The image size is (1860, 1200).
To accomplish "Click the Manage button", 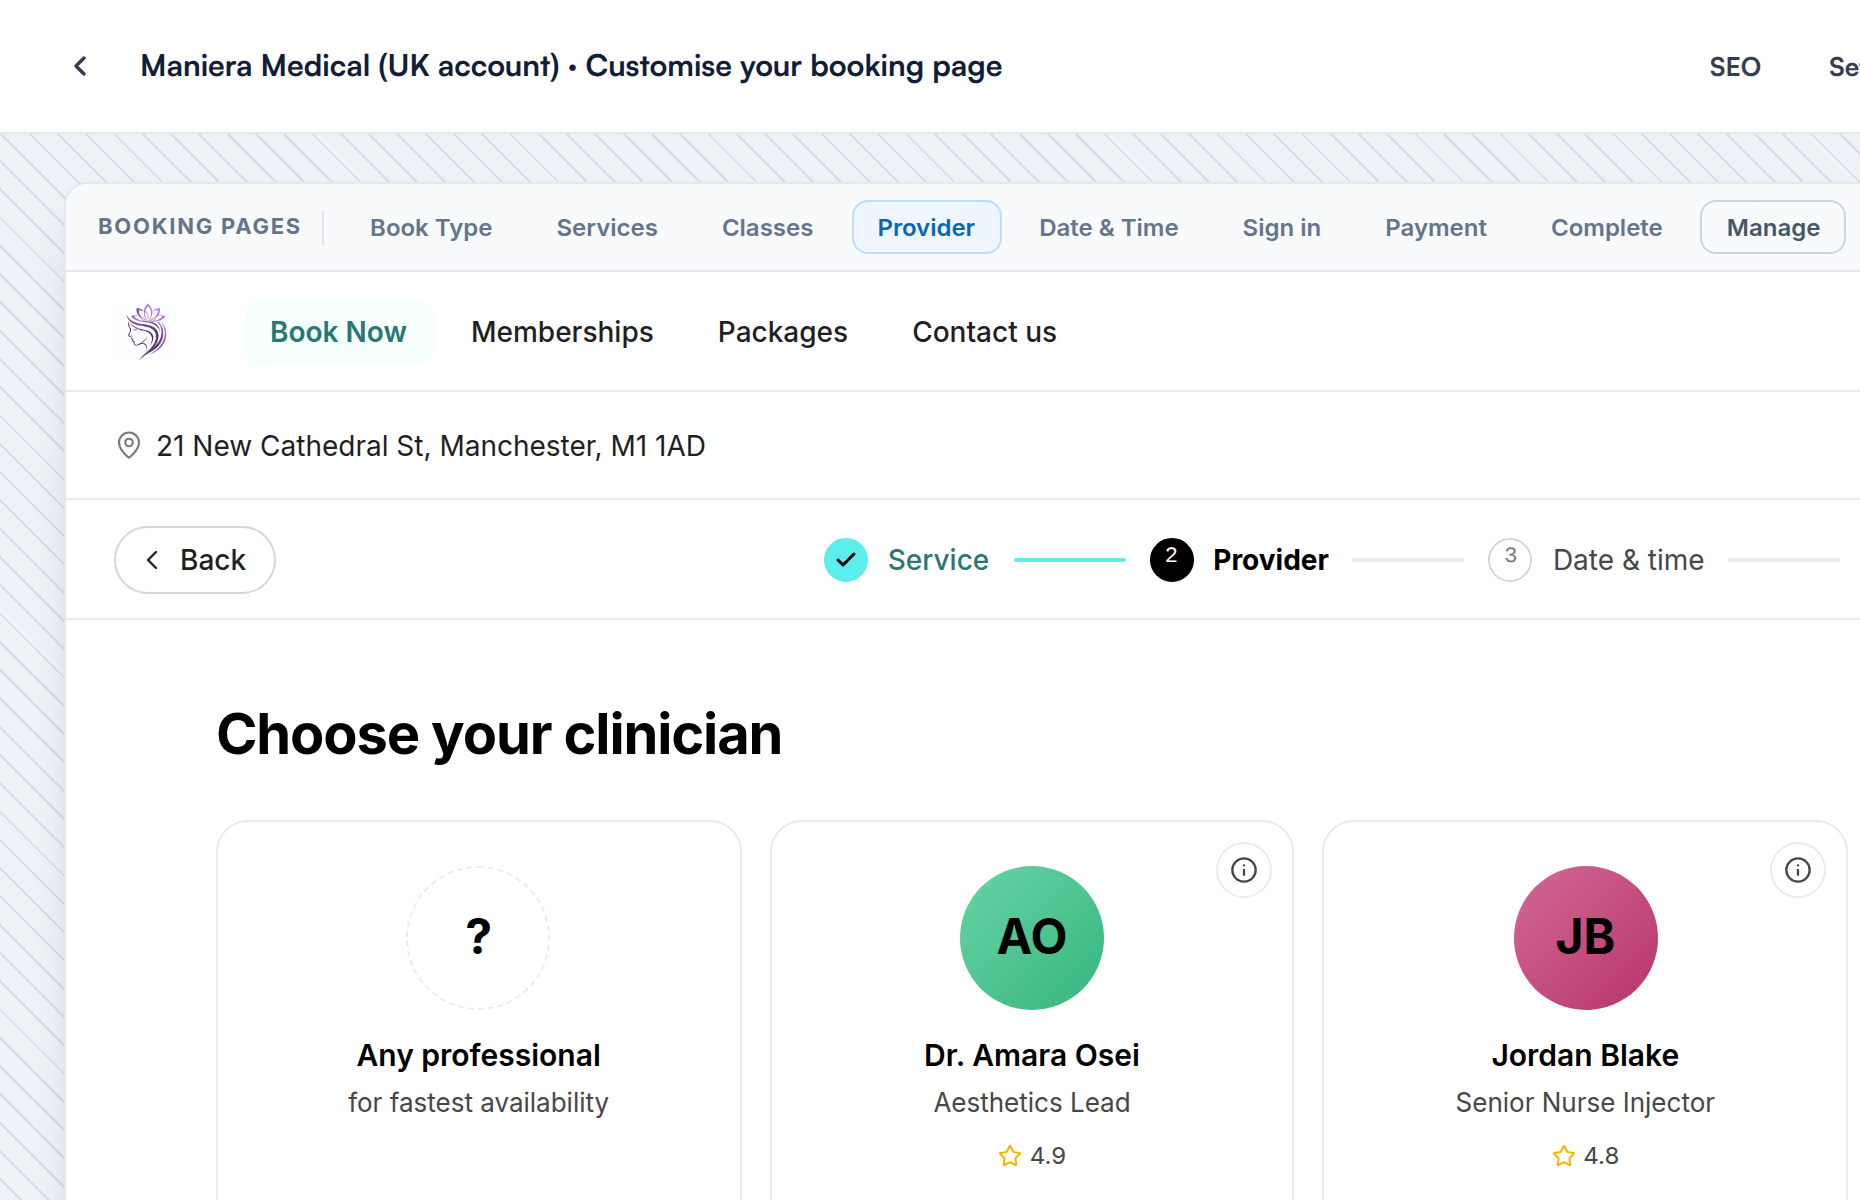I will 1773,228.
